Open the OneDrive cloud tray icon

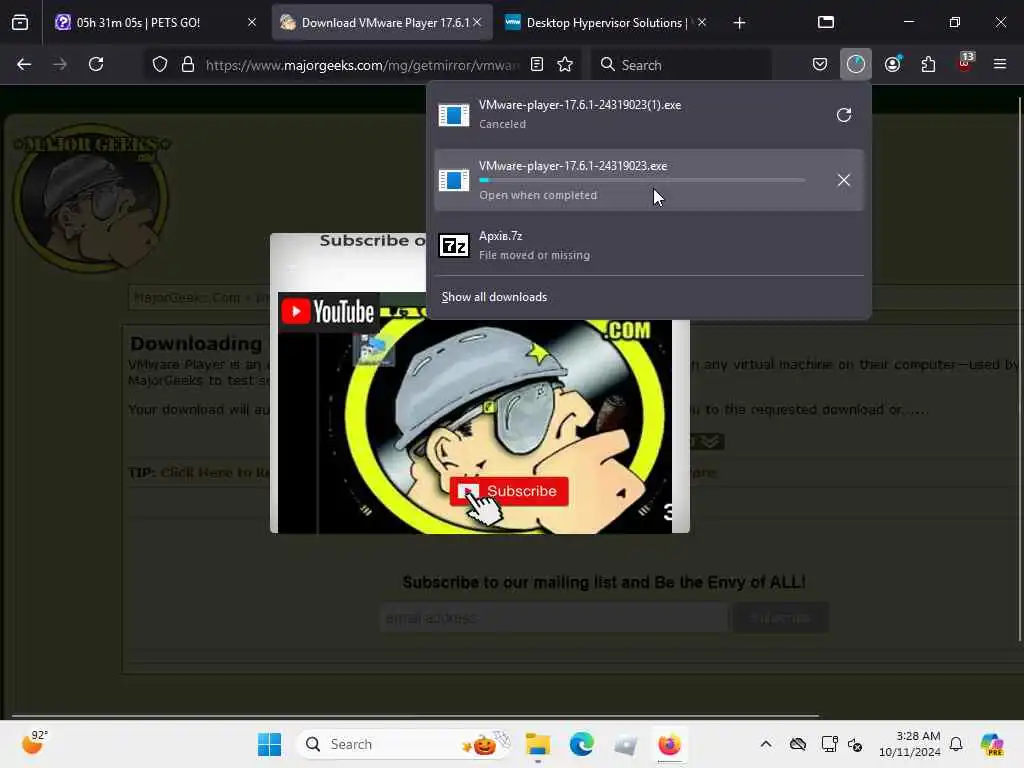798,744
